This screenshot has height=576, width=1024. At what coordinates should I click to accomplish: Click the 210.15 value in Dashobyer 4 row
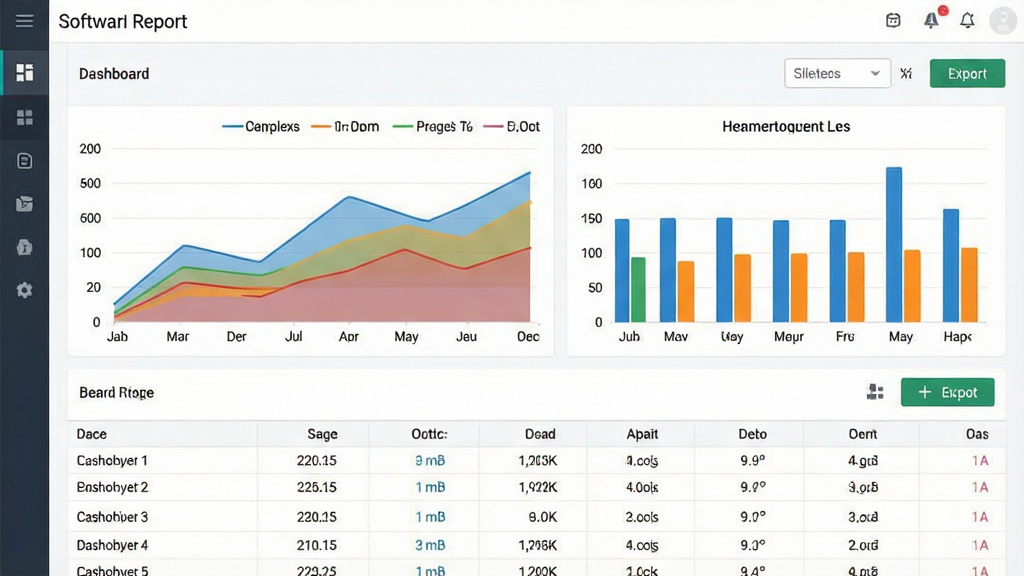coord(317,545)
